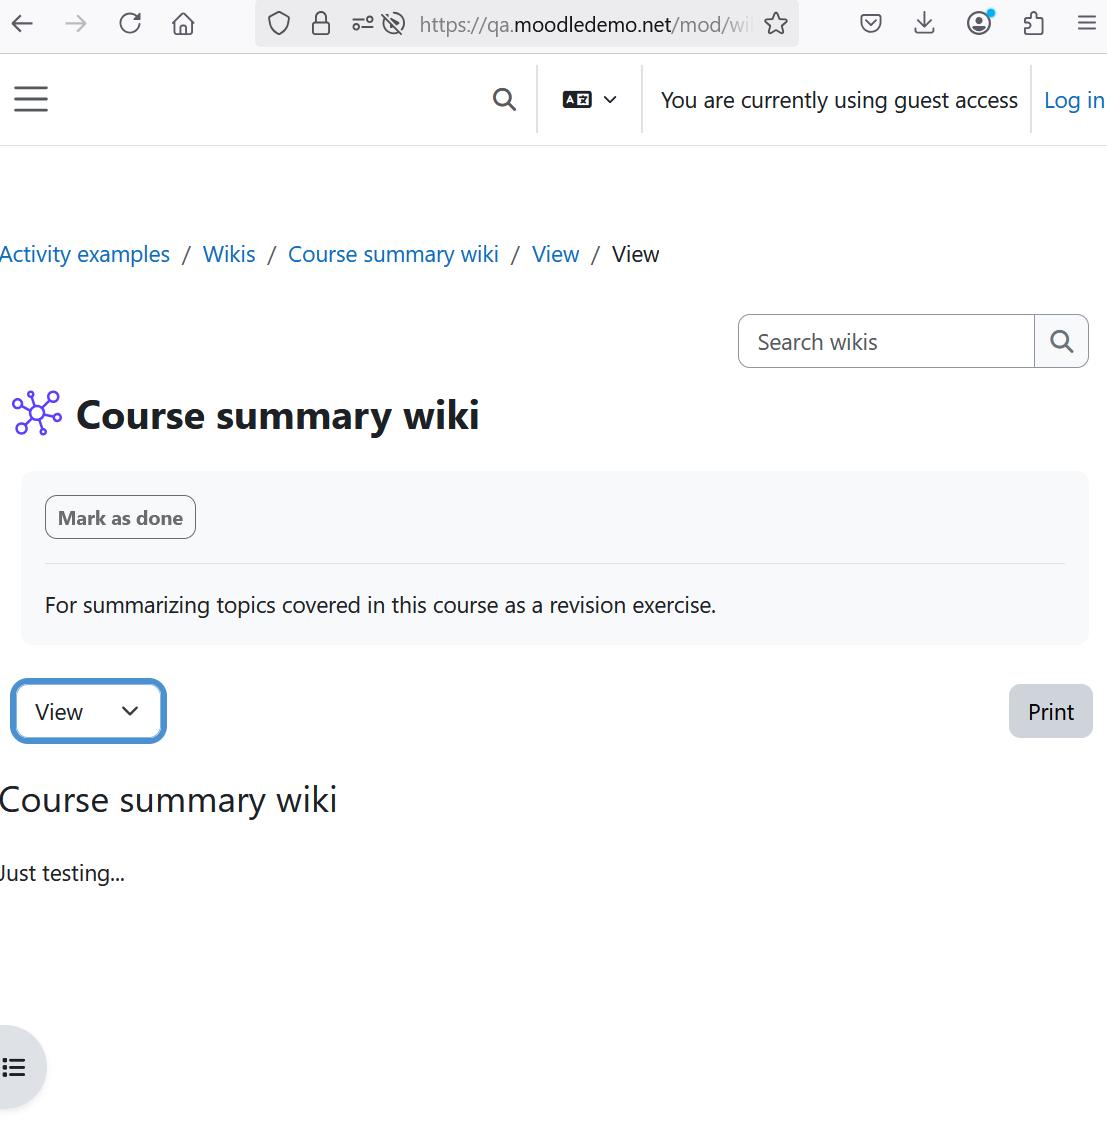The width and height of the screenshot is (1107, 1146).
Task: Click the Log in link
Action: (x=1073, y=100)
